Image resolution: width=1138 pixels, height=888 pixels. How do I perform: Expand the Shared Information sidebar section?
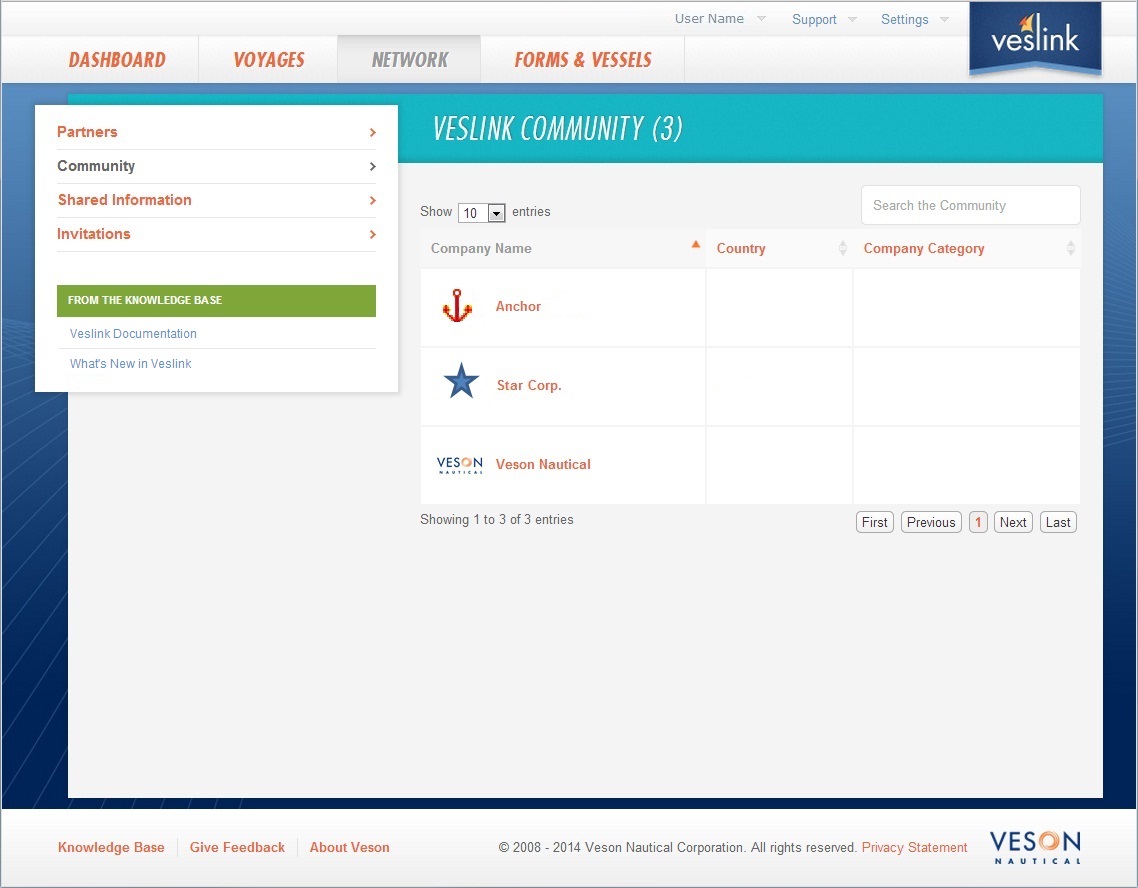coord(124,200)
